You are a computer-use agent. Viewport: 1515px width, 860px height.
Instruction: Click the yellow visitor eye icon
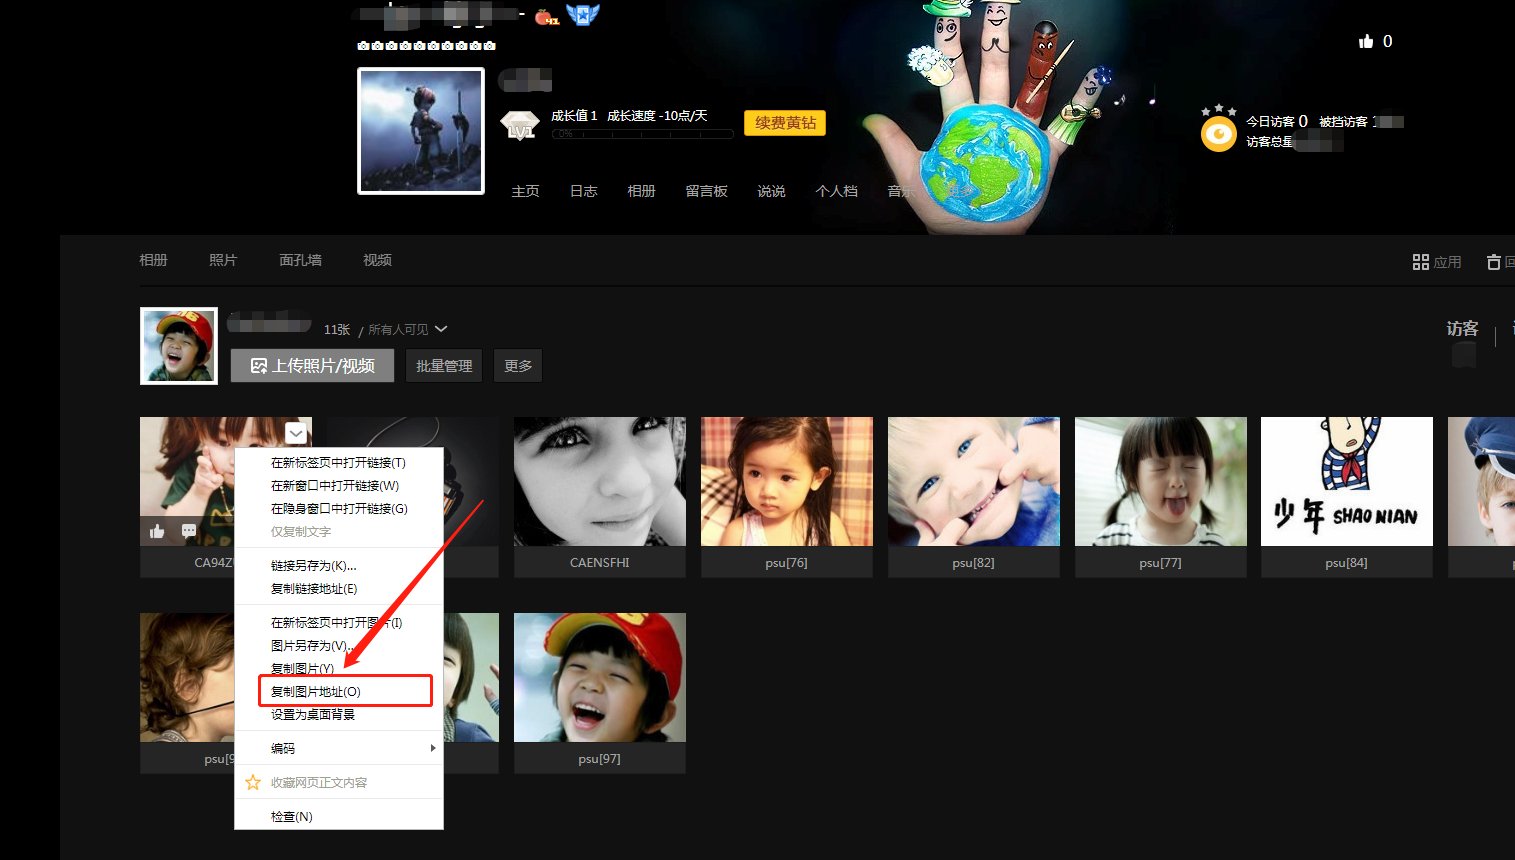pos(1218,134)
